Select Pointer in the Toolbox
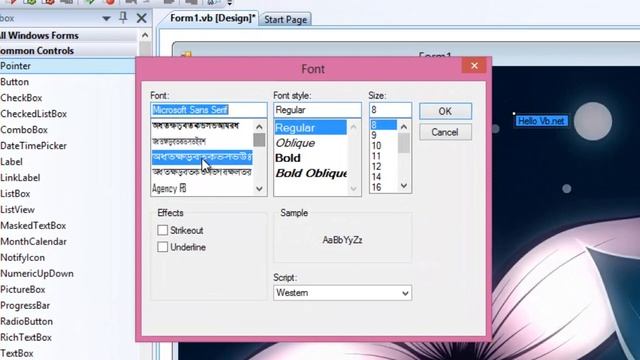 pos(67,66)
